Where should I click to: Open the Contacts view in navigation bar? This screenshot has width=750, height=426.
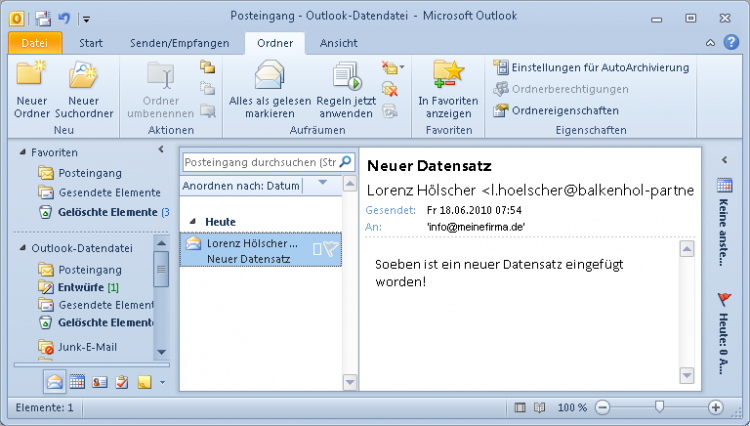99,381
